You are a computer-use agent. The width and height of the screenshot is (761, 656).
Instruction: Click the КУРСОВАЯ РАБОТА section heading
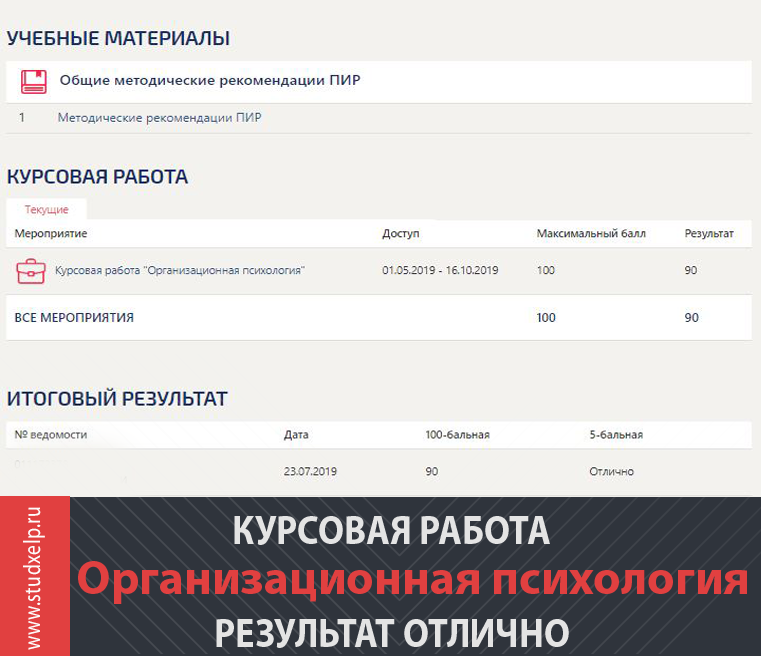[x=97, y=177]
